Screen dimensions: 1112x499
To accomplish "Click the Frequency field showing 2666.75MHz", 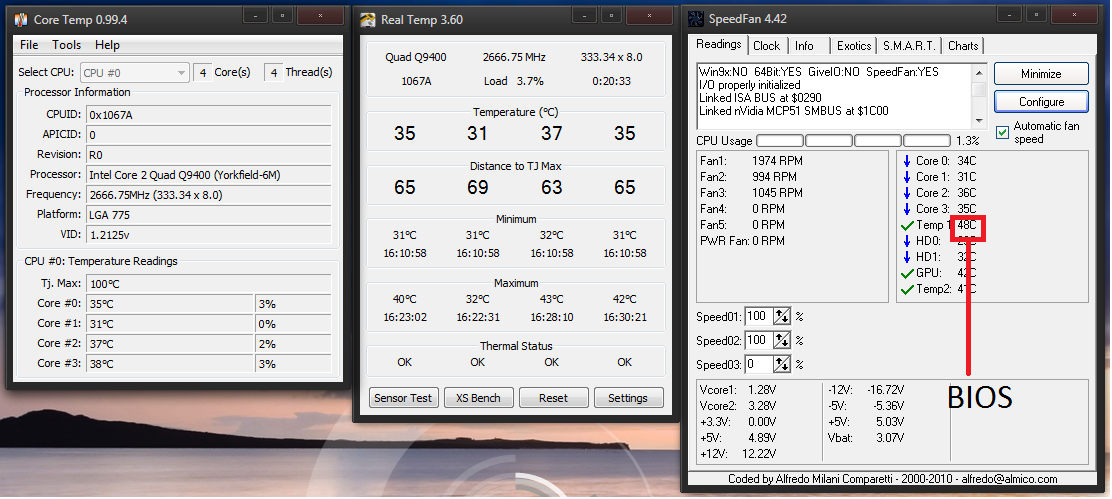I will (x=208, y=194).
